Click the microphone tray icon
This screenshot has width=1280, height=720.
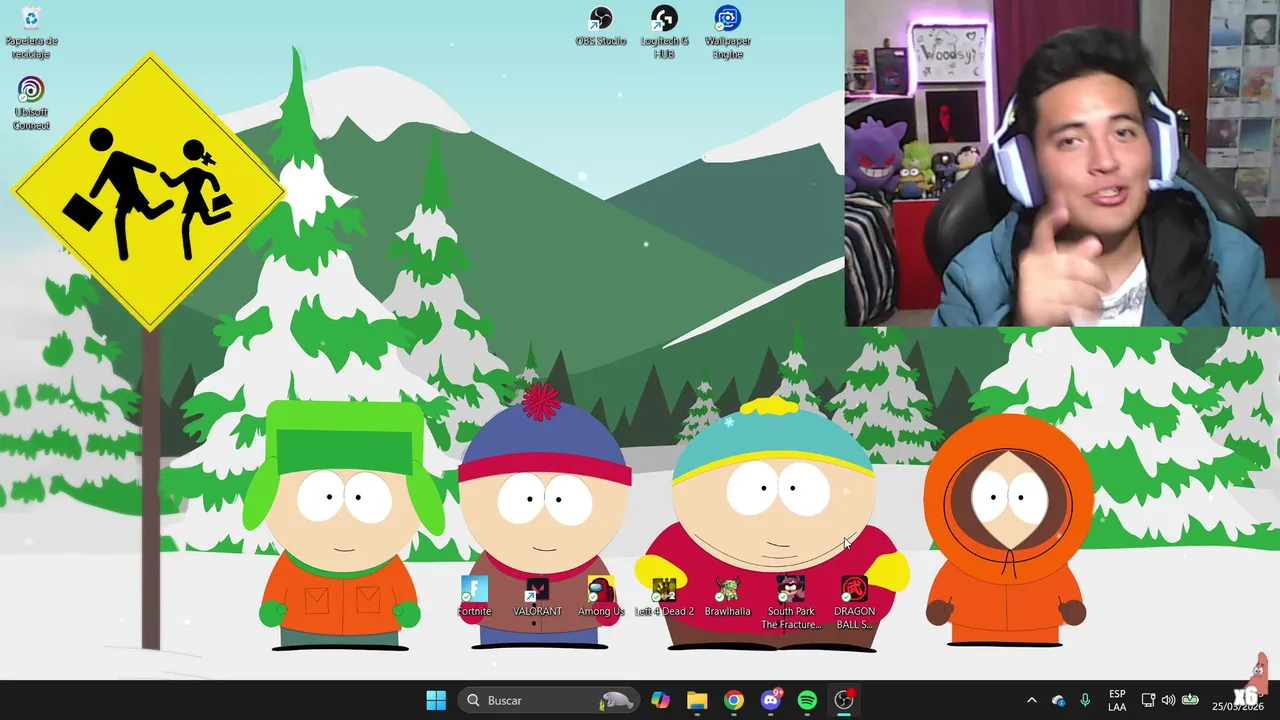pos(1085,700)
